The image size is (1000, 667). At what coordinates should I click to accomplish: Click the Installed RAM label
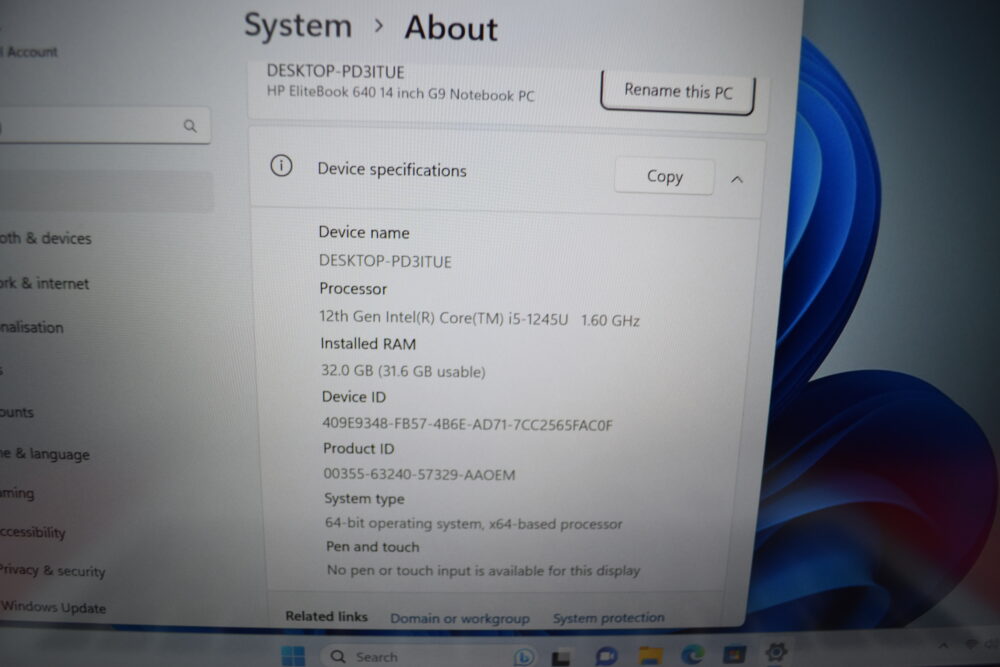pyautogui.click(x=368, y=344)
